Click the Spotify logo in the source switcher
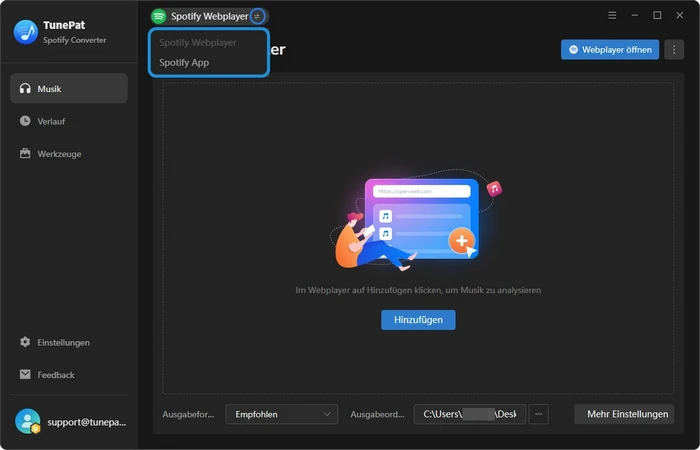Screen dimensions: 700x450 [x=158, y=17]
